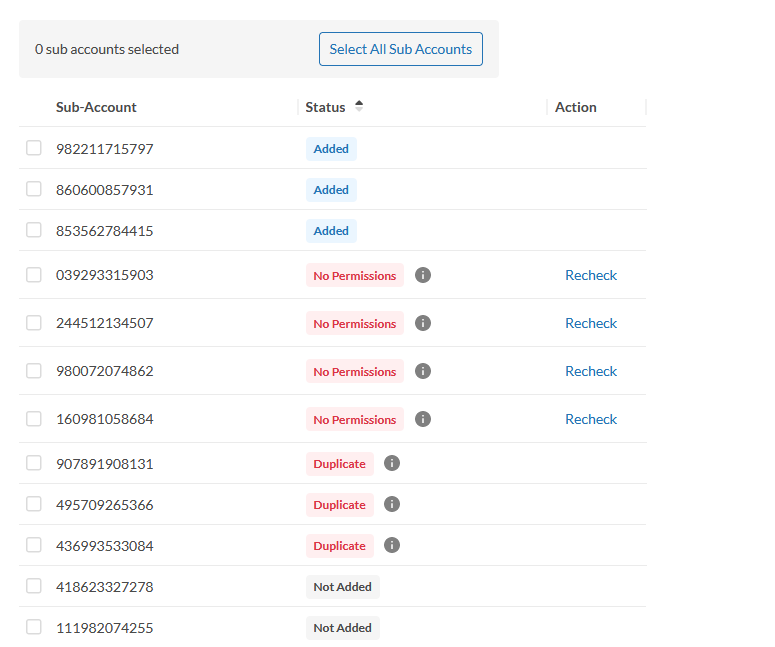This screenshot has height=647, width=775.
Task: Click the Sub-Account column header
Action: [96, 107]
